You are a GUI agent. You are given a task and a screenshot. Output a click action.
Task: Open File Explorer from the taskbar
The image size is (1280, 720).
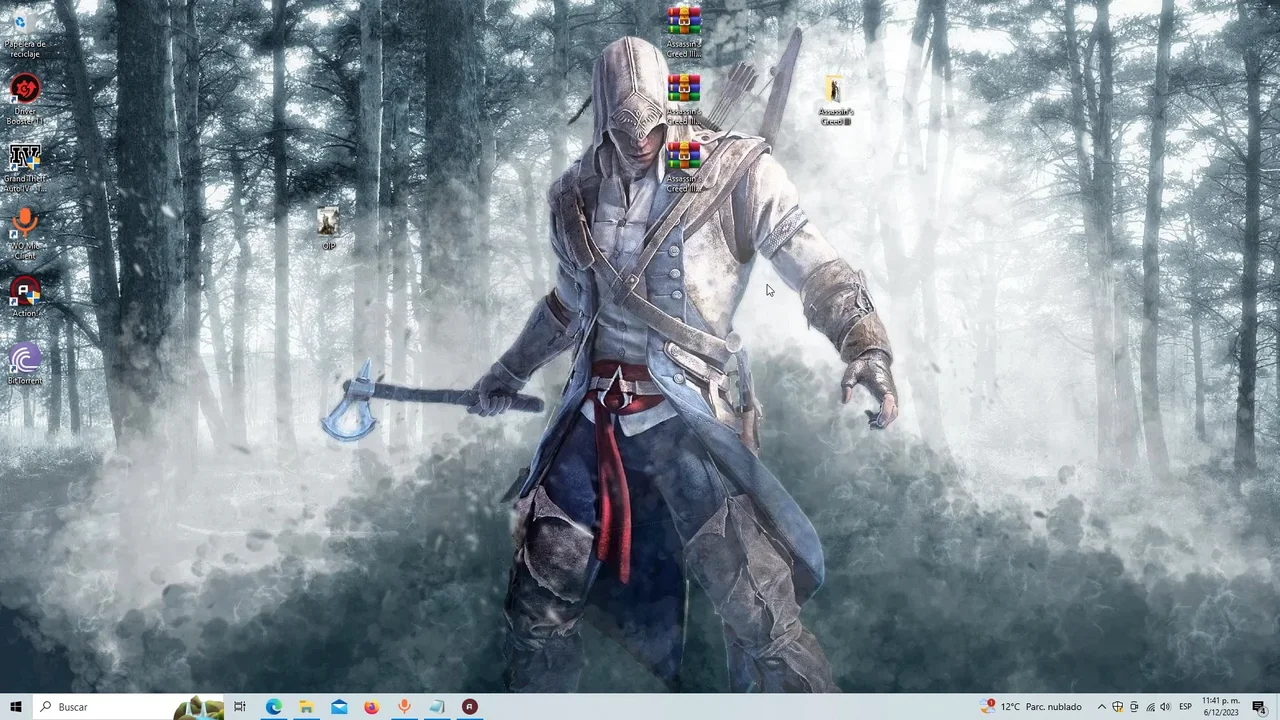pos(306,707)
